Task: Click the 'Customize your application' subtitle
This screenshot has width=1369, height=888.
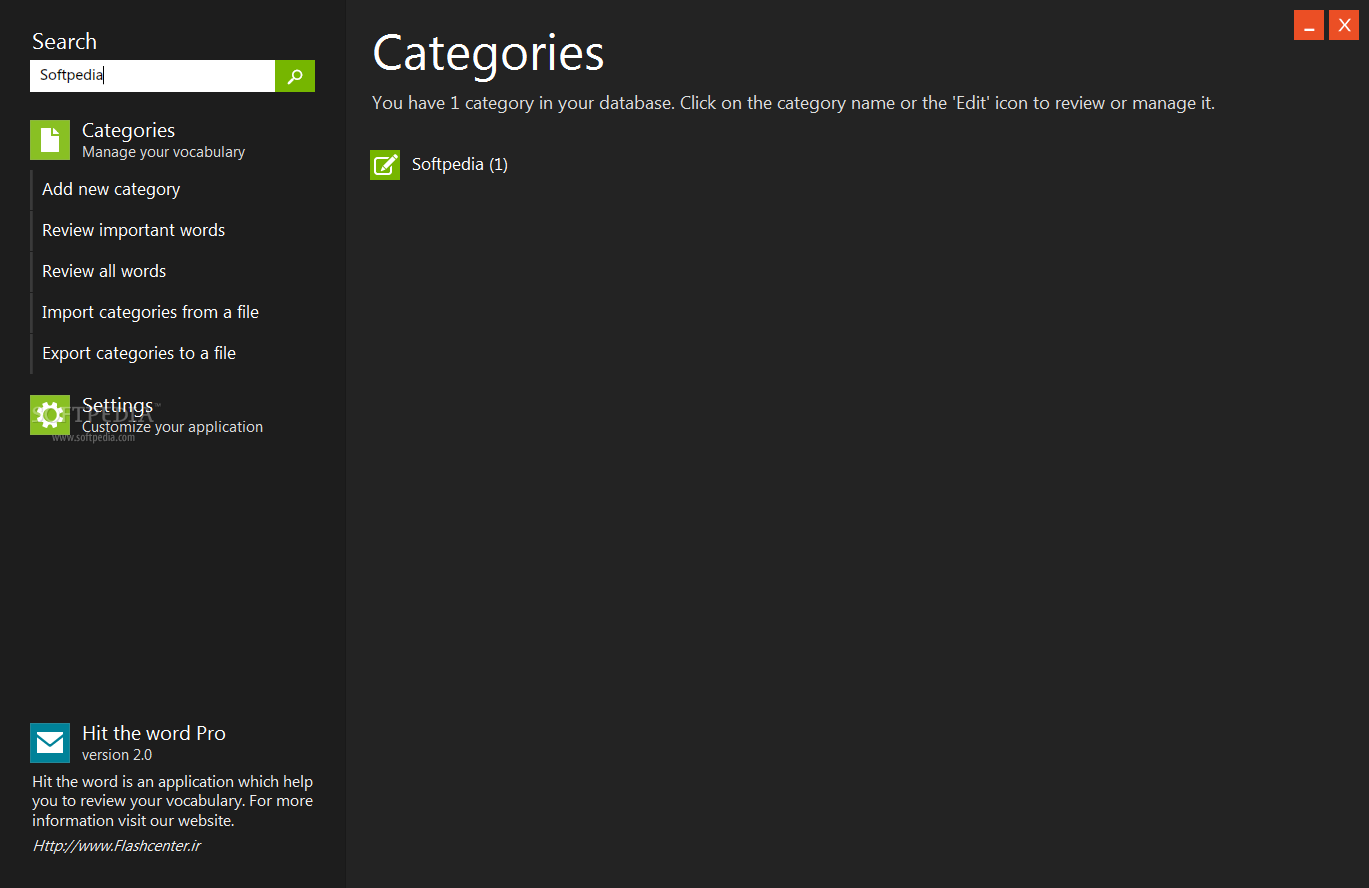Action: [x=172, y=427]
